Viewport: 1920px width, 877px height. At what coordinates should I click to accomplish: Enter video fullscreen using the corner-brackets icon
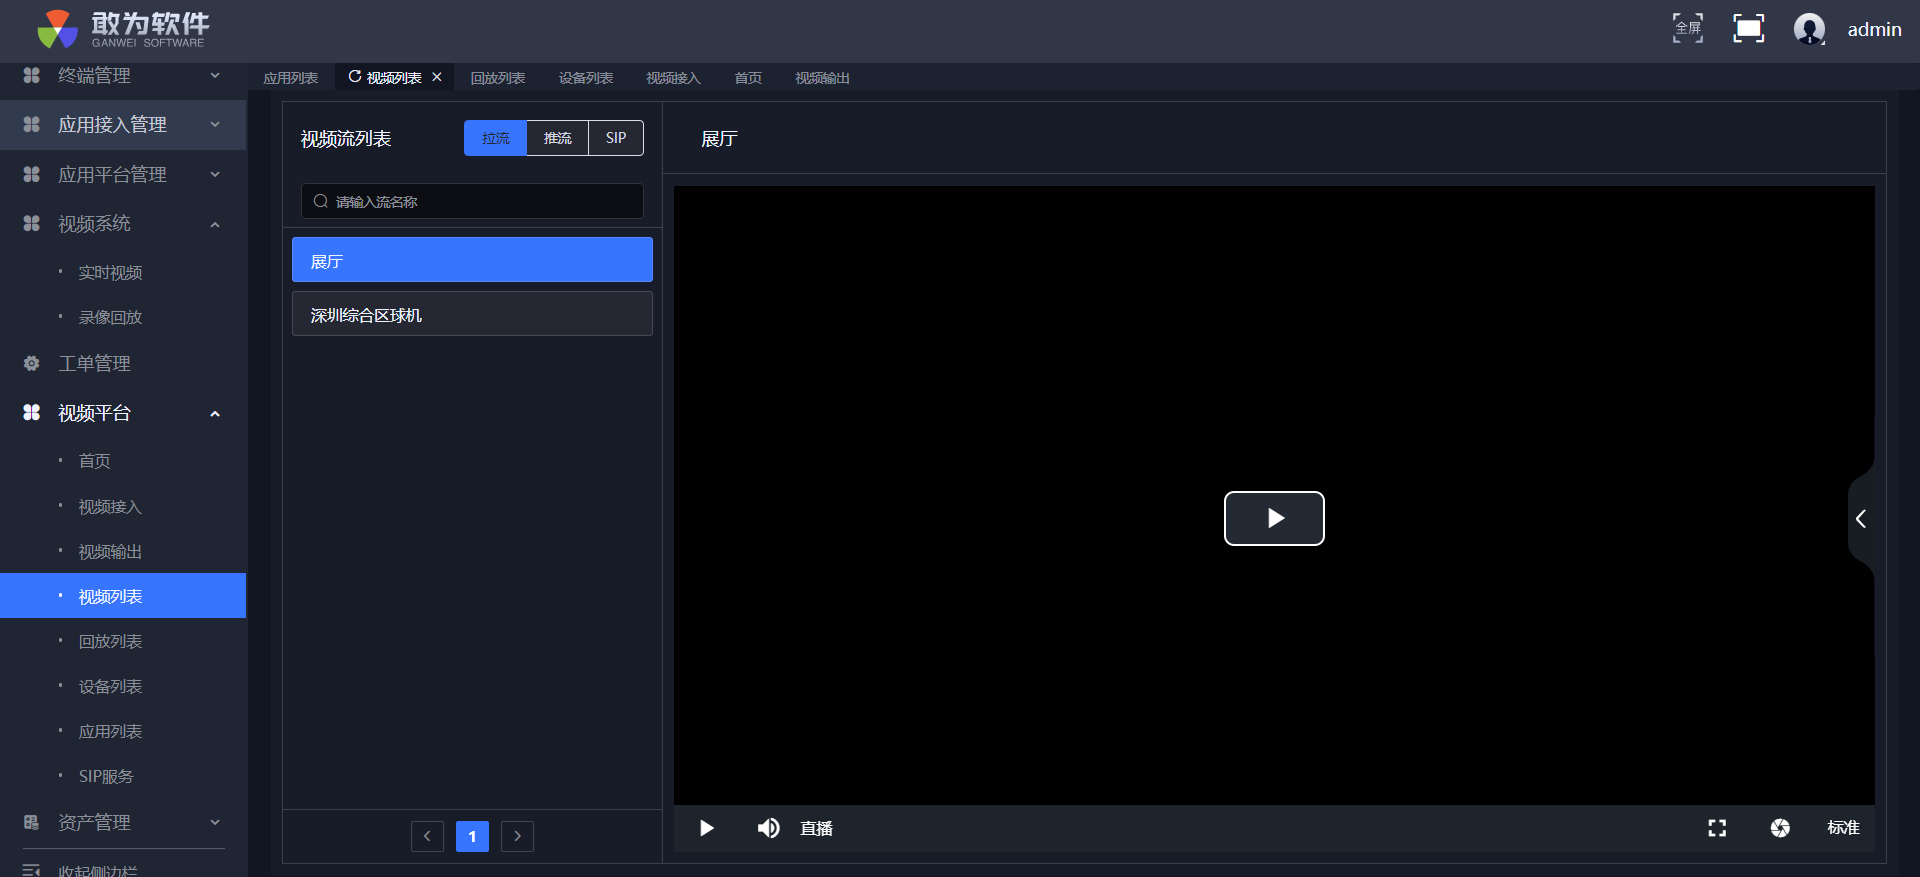(x=1717, y=828)
